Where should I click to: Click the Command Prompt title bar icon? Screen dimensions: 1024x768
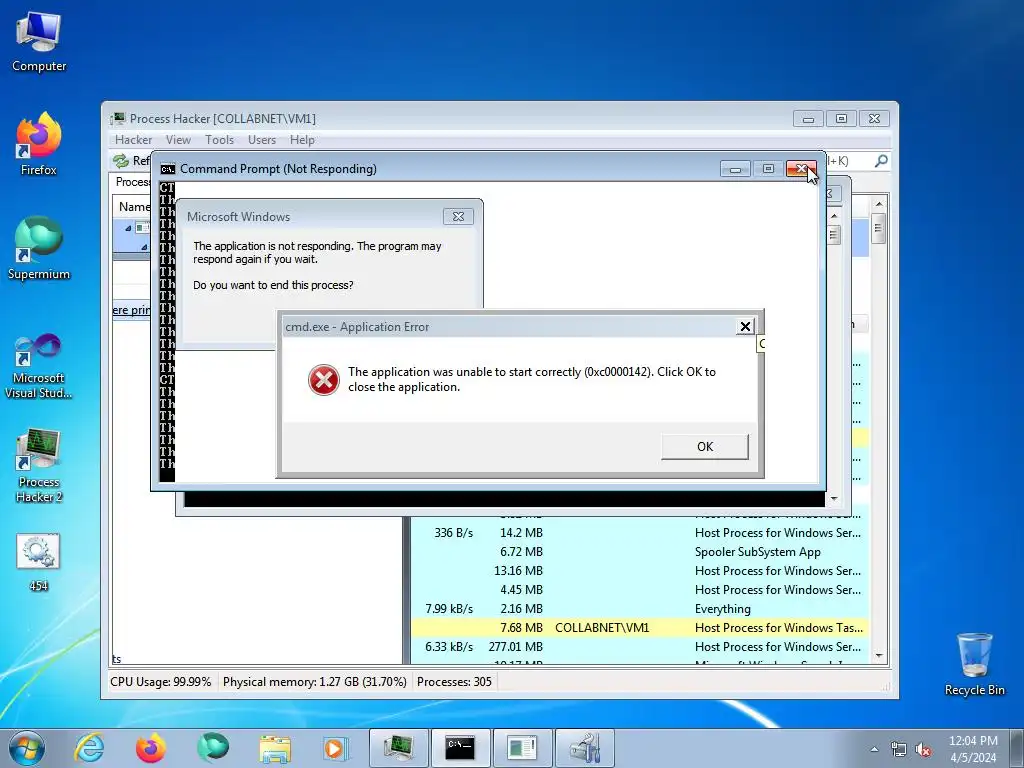(x=168, y=169)
